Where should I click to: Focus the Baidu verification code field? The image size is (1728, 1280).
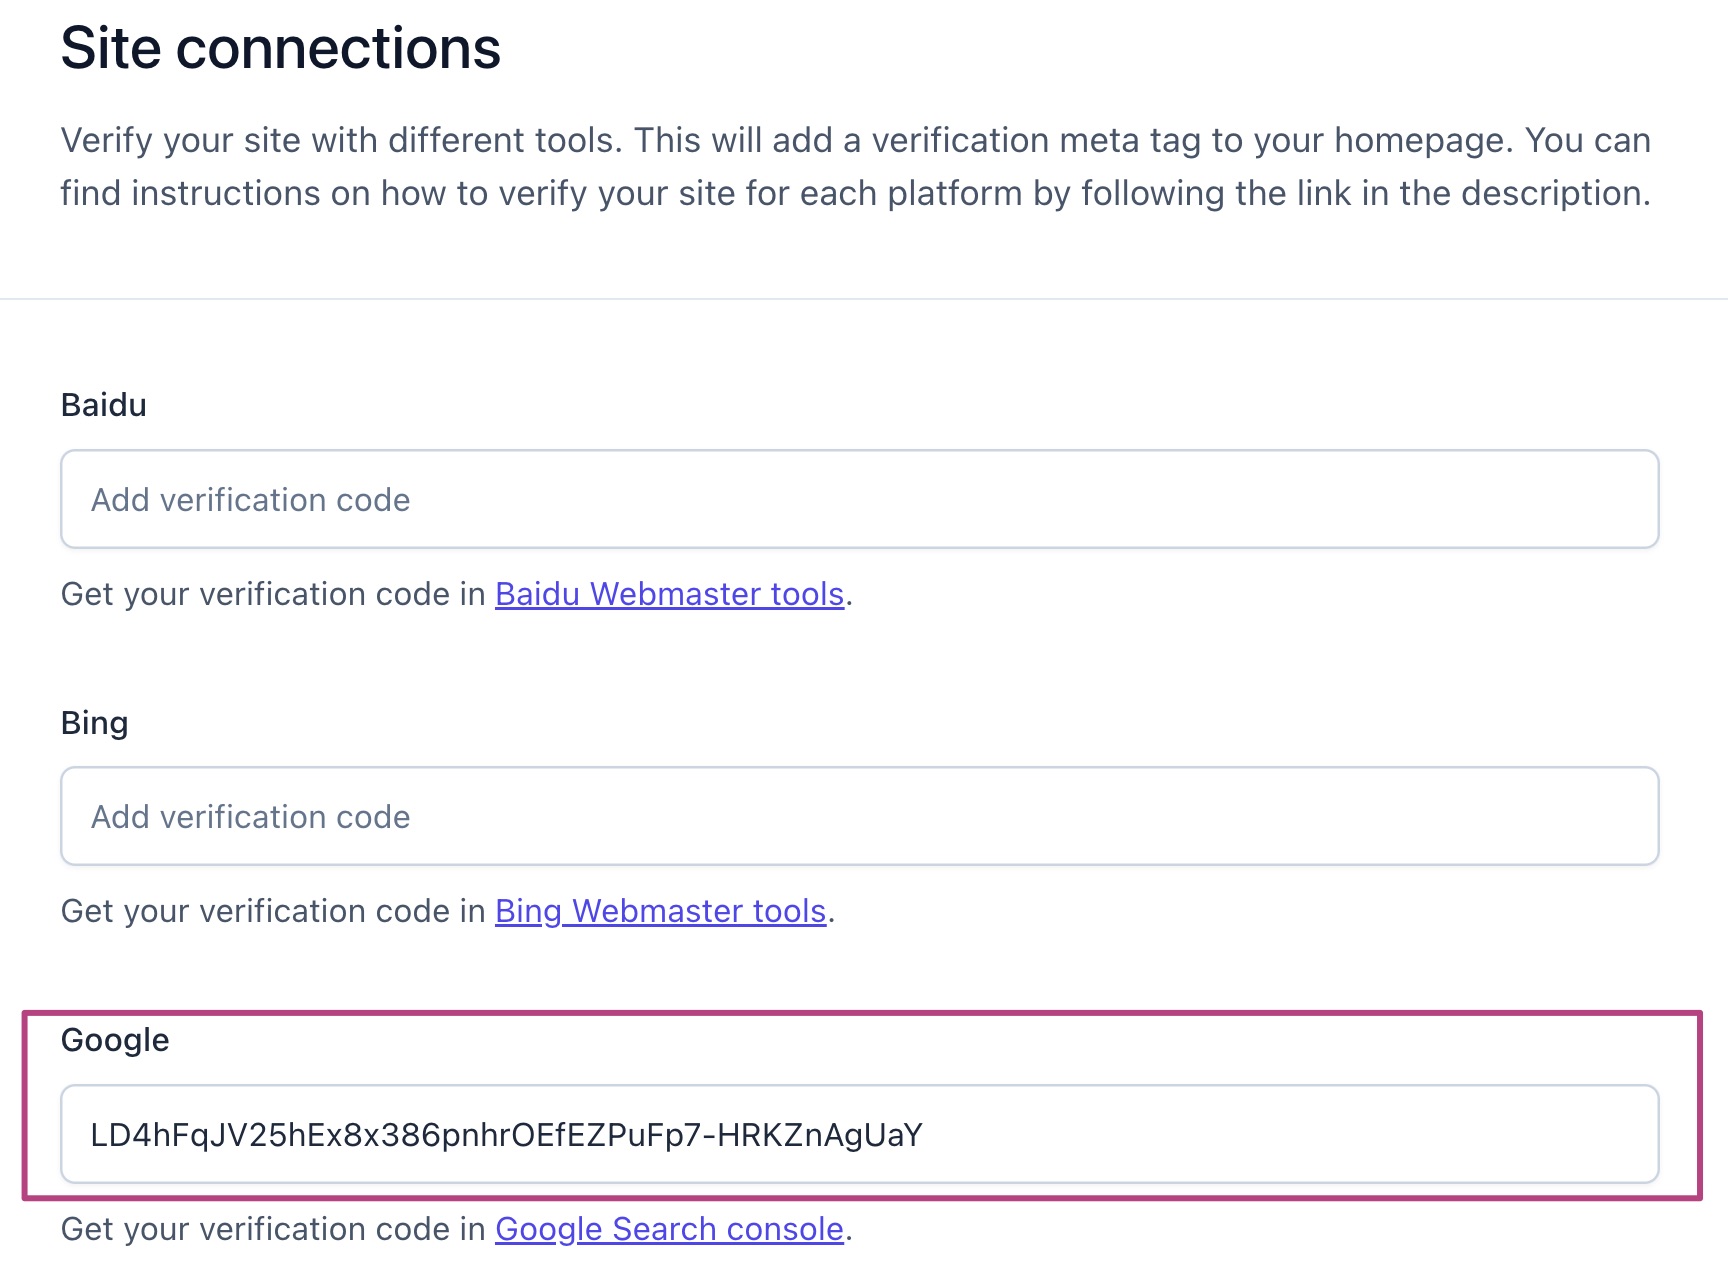[860, 499]
